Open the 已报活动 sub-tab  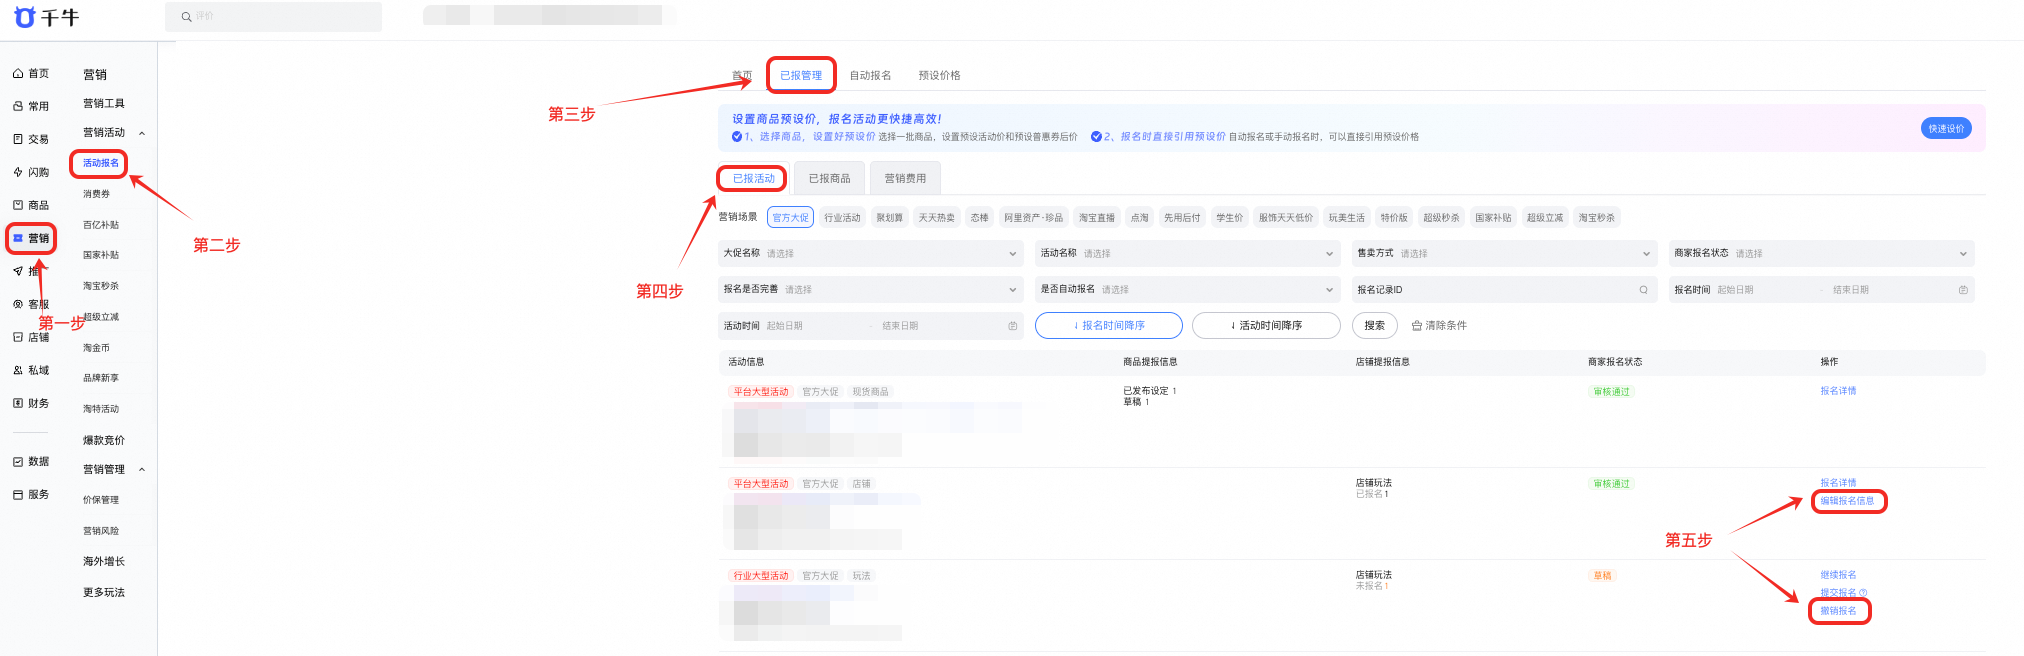(753, 179)
